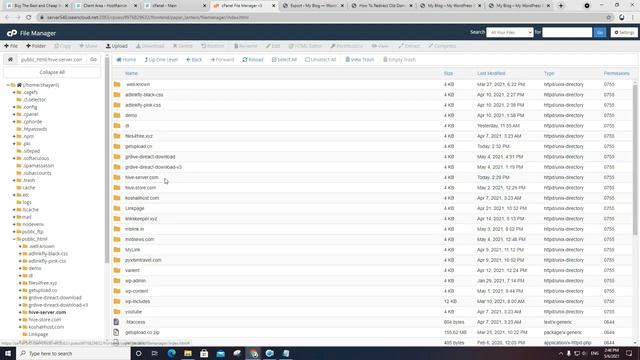Select the demo folder in file list
Image resolution: width=640 pixels, height=360 pixels.
[131, 116]
